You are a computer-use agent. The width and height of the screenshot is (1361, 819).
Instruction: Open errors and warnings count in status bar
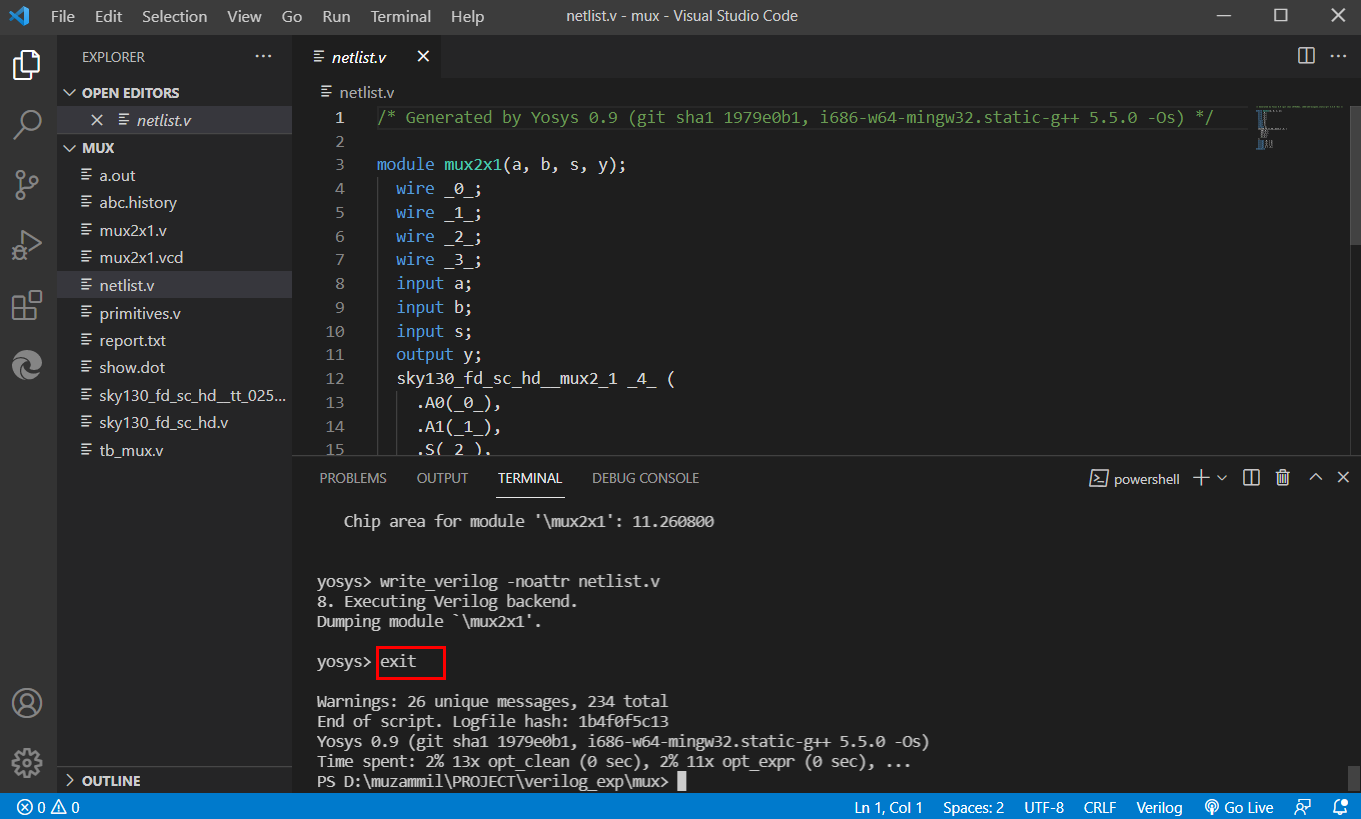click(48, 807)
